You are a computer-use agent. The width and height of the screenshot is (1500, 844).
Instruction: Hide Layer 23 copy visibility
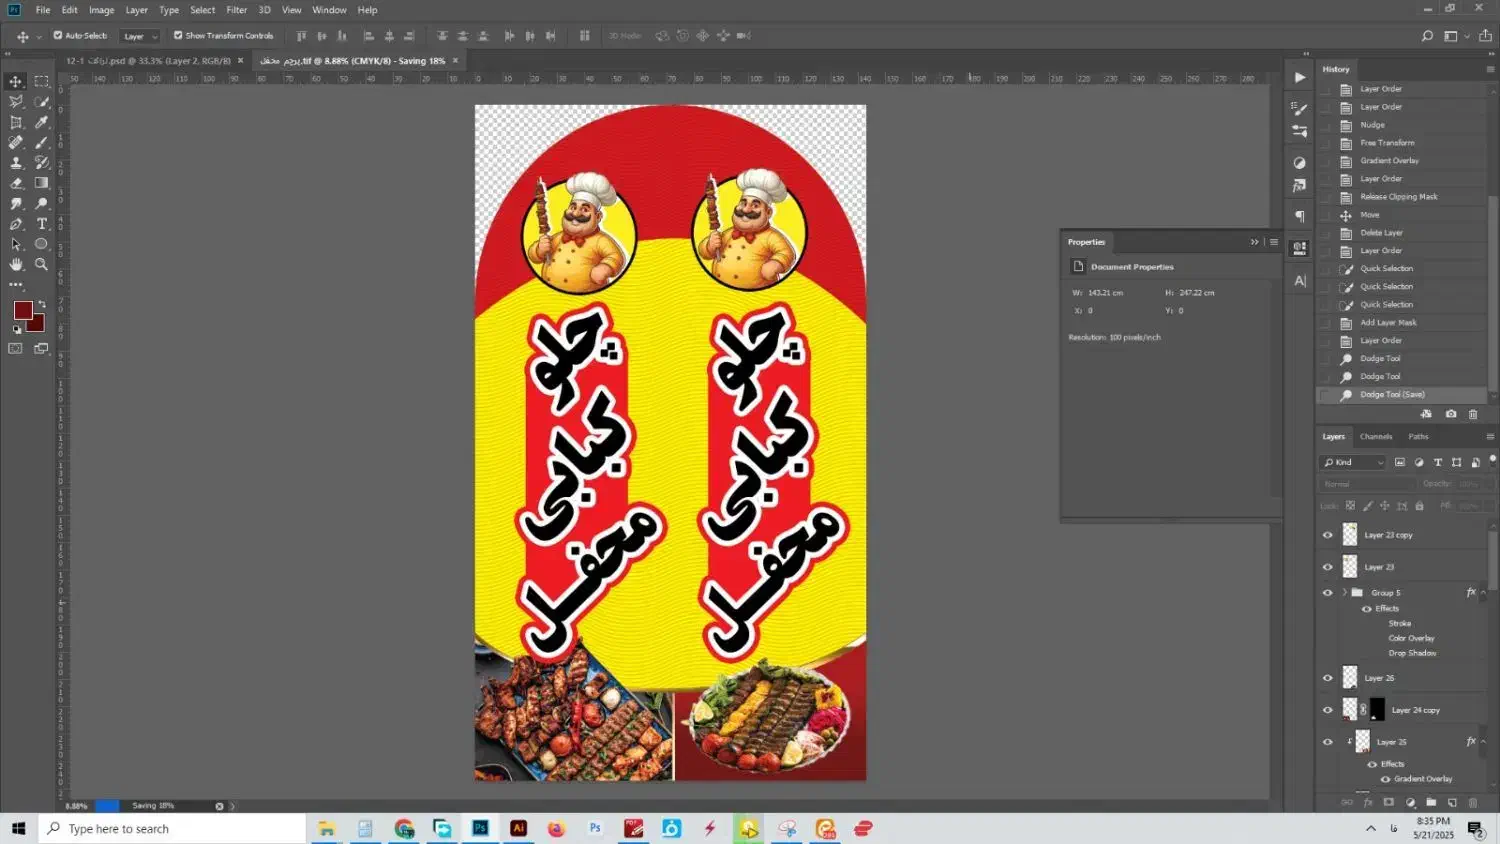(x=1328, y=535)
